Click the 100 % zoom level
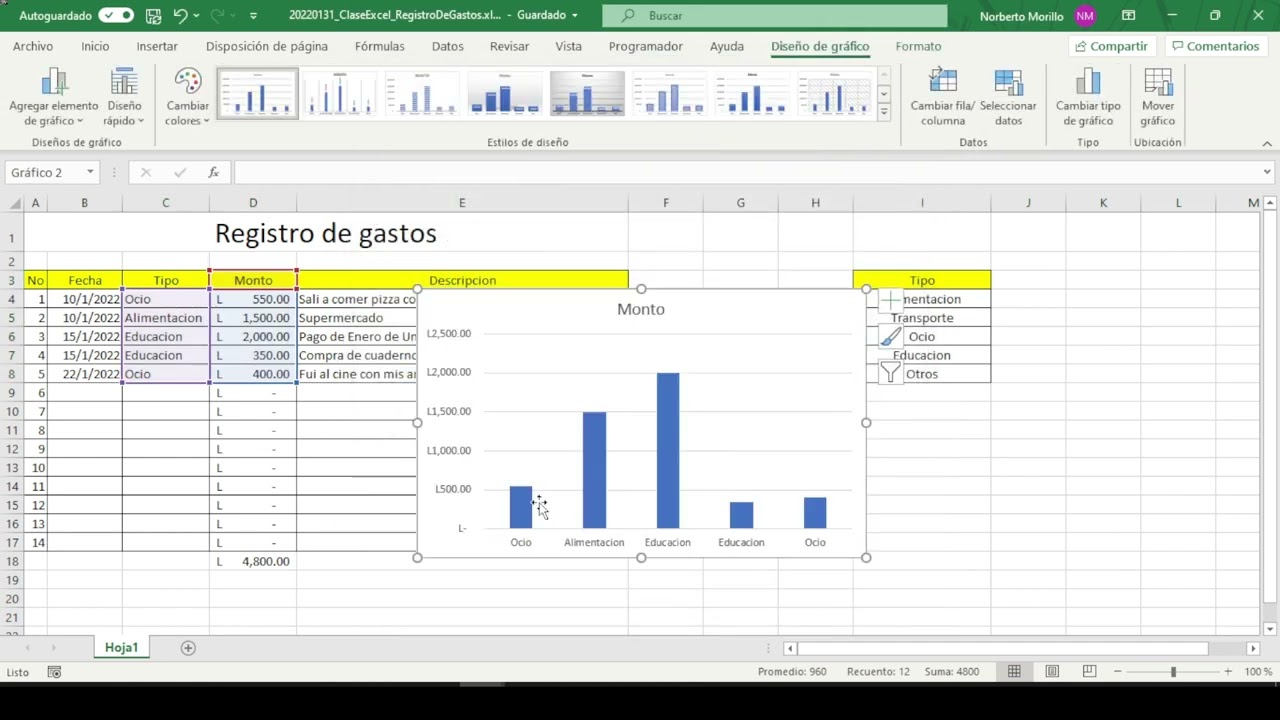The width and height of the screenshot is (1280, 720). 1258,672
